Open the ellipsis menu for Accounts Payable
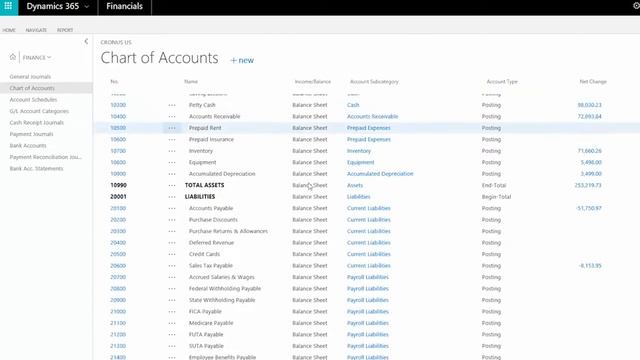 (172, 208)
